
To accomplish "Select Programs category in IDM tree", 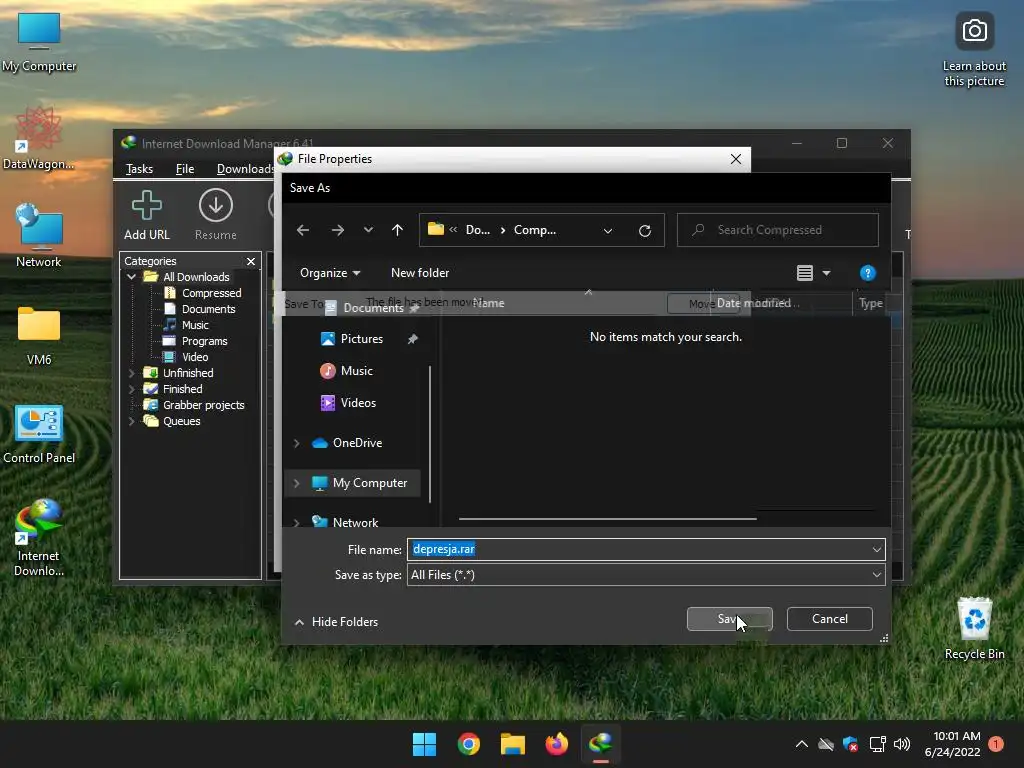I will coord(197,341).
